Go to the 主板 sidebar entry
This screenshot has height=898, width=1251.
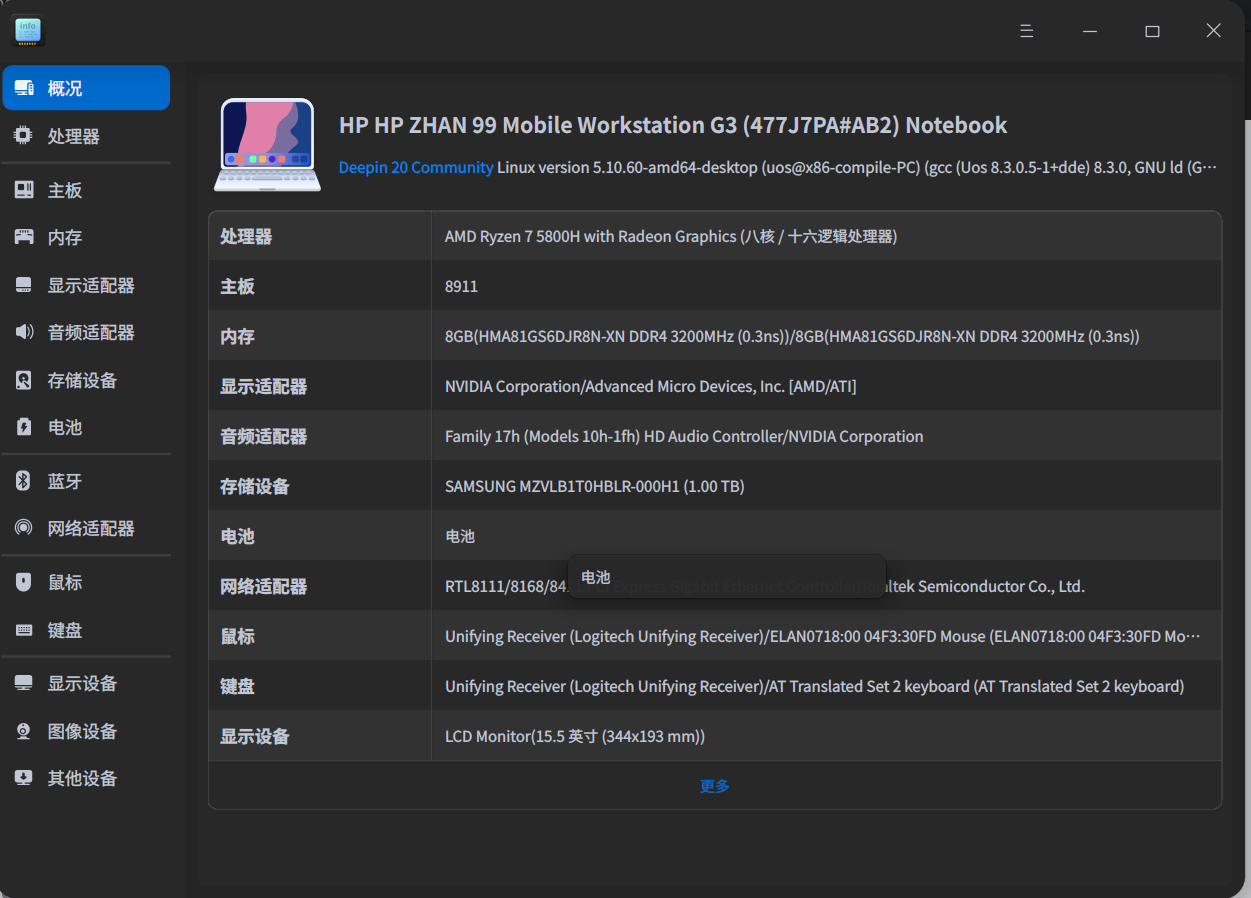pos(86,190)
